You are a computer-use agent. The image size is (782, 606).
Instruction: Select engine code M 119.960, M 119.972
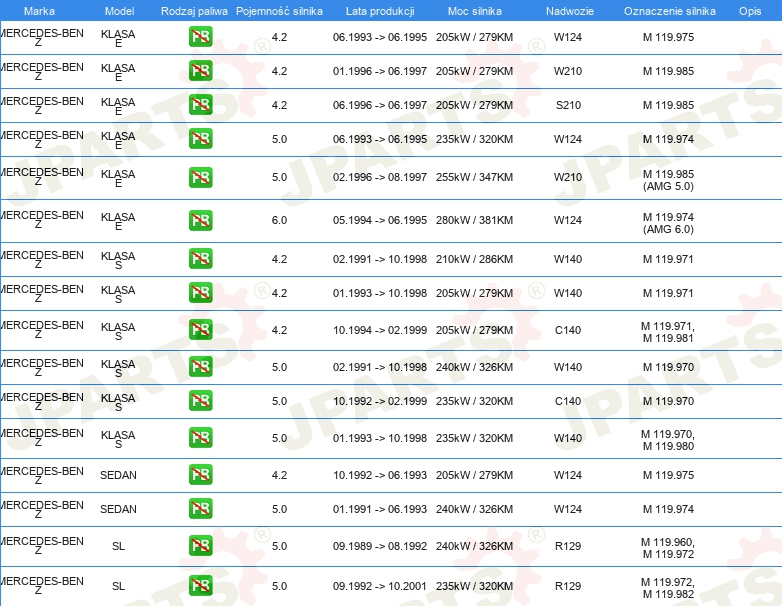click(668, 548)
